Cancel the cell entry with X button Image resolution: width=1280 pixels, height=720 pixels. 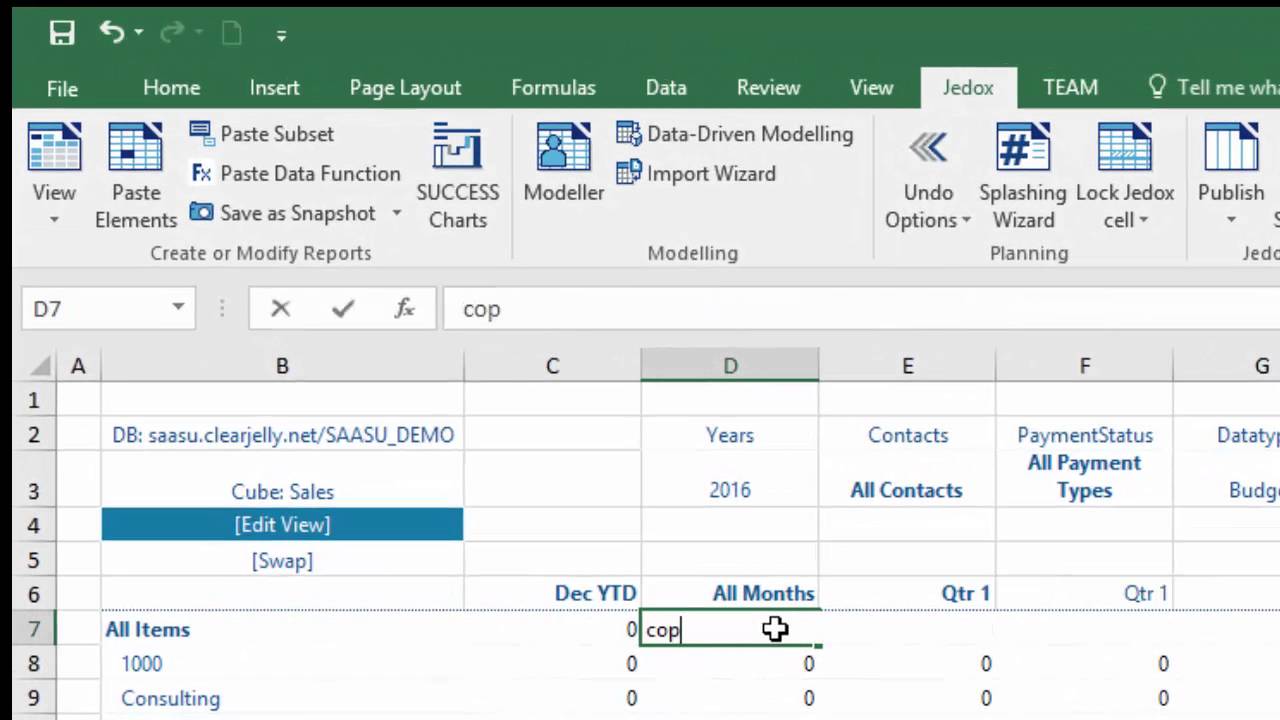tap(281, 309)
